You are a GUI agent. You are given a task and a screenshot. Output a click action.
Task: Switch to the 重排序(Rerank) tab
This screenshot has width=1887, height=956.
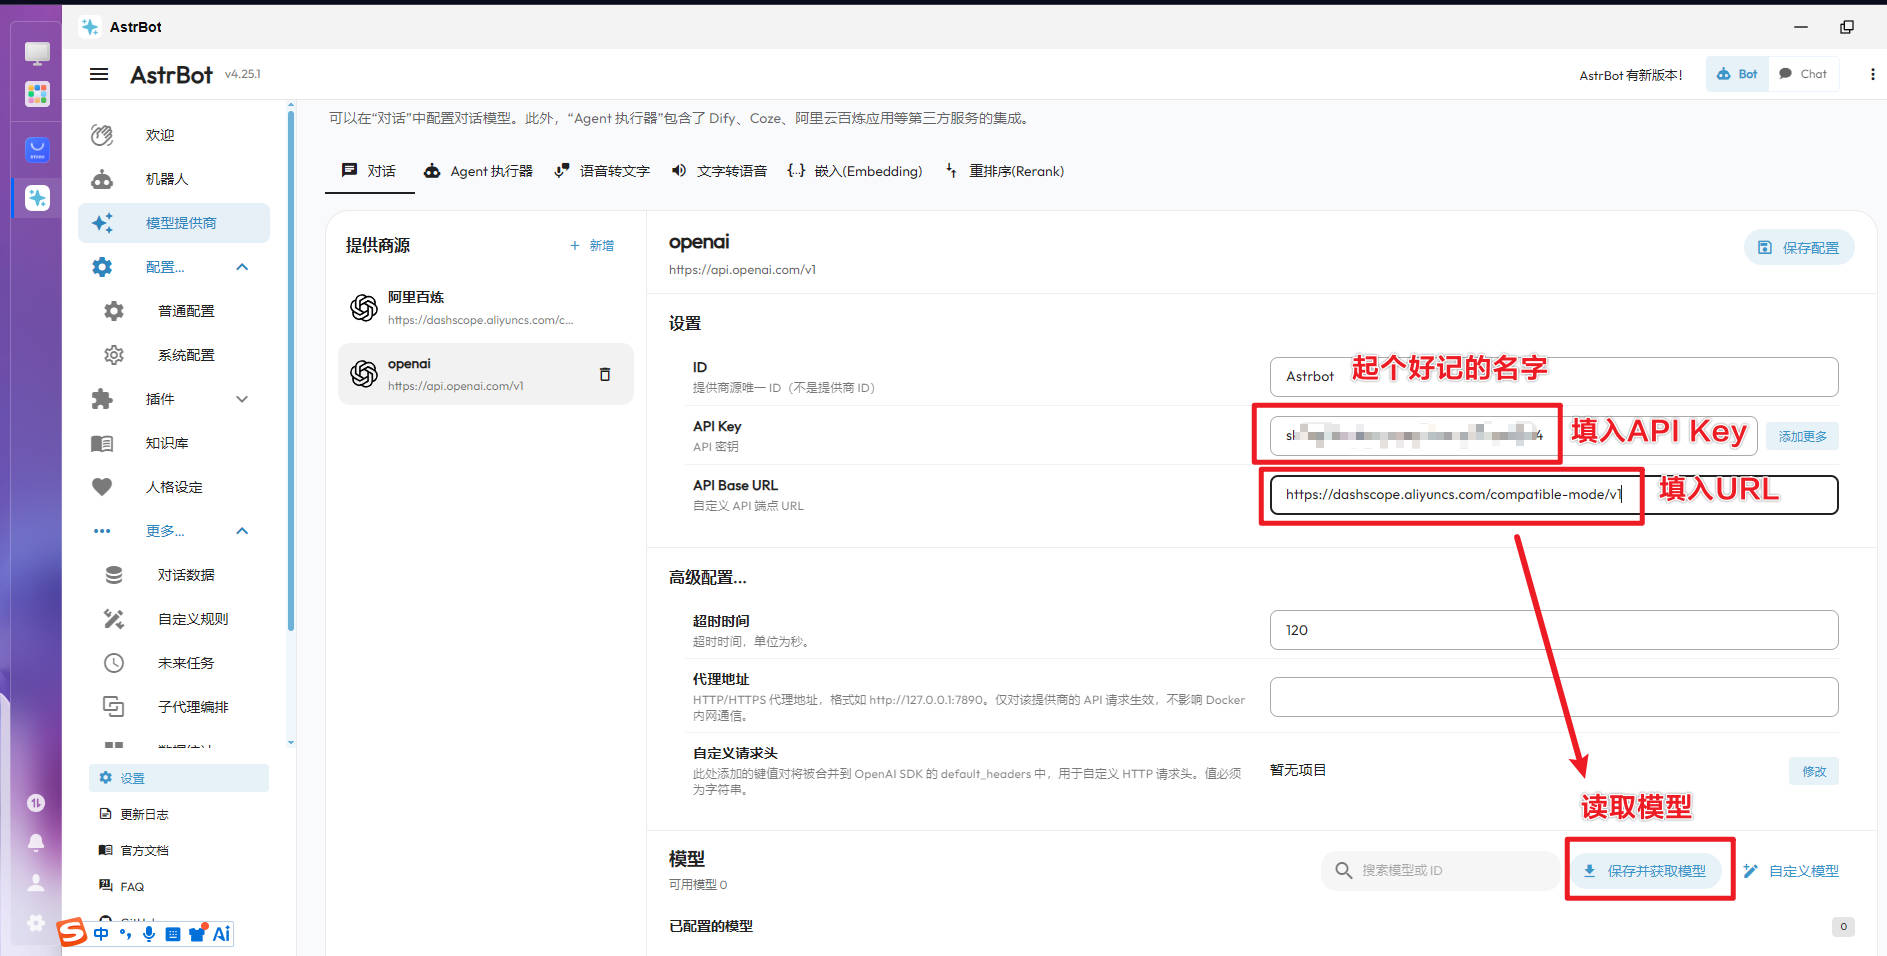coord(1004,171)
